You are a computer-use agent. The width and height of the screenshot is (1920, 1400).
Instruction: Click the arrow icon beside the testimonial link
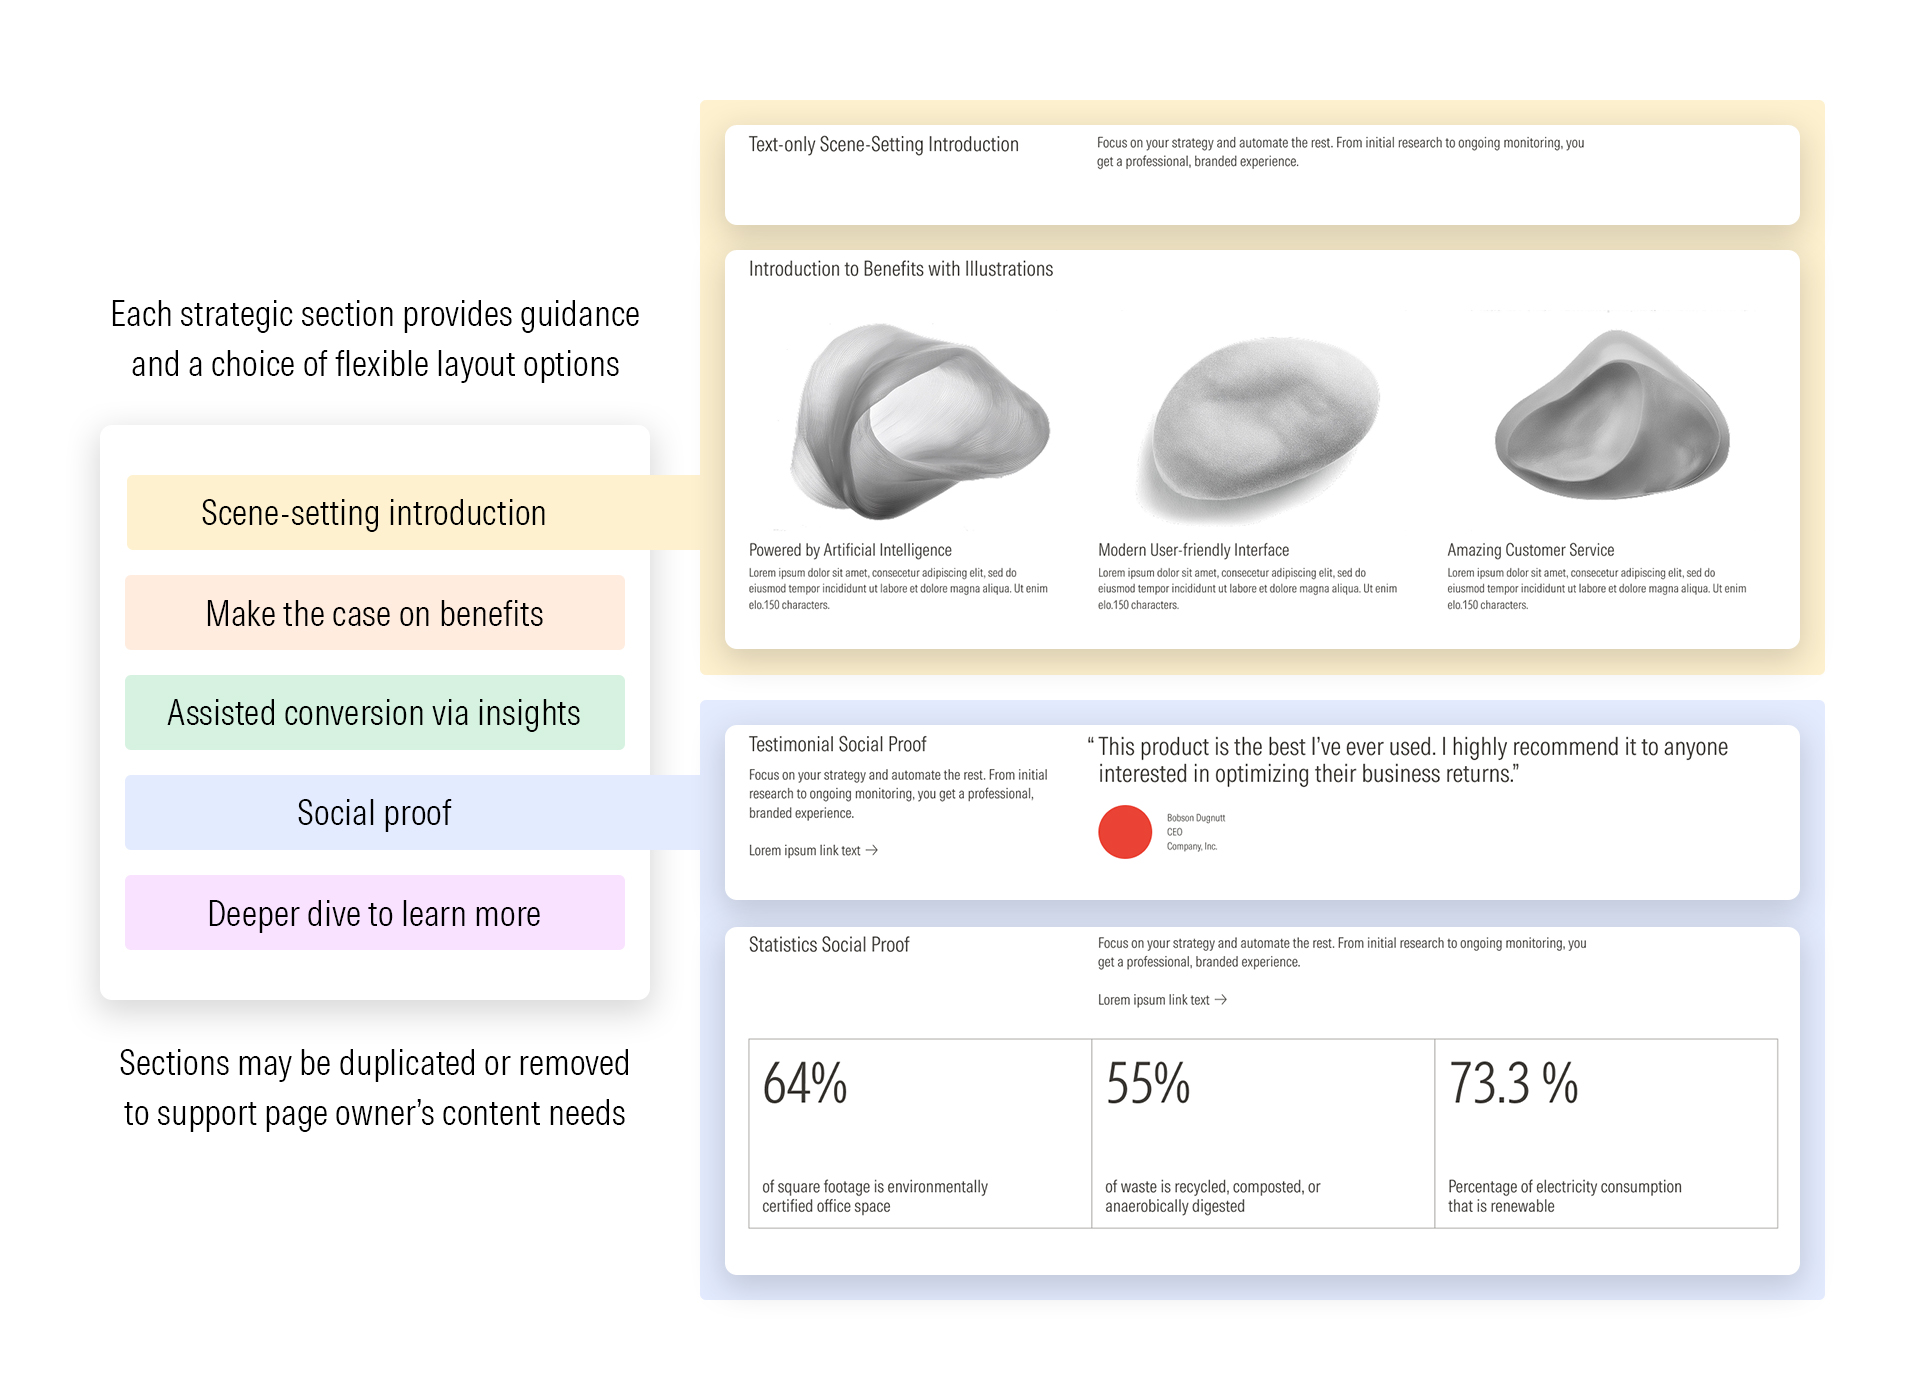(x=872, y=850)
